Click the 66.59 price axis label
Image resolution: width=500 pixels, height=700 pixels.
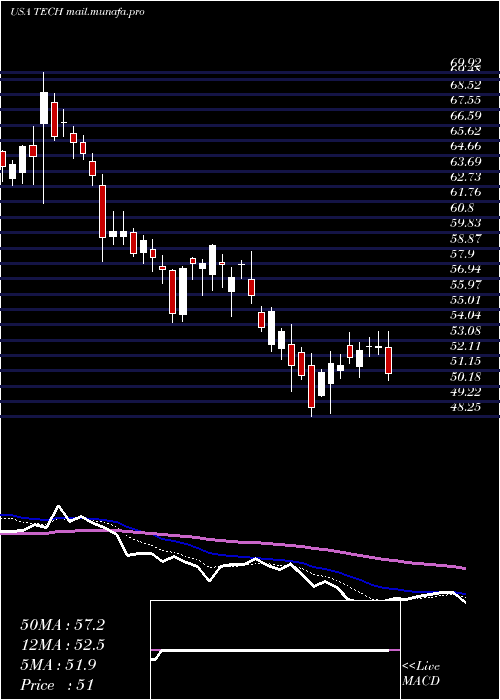click(465, 116)
